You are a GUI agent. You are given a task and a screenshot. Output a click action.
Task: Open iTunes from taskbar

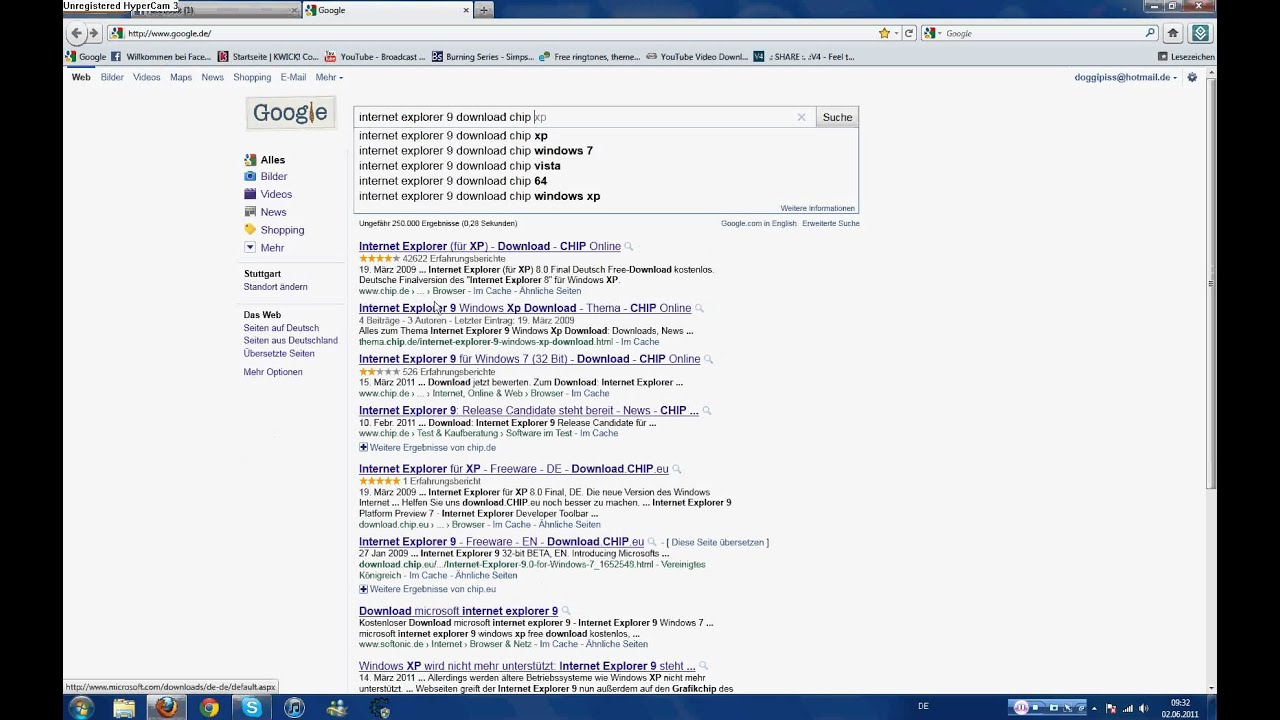click(294, 707)
